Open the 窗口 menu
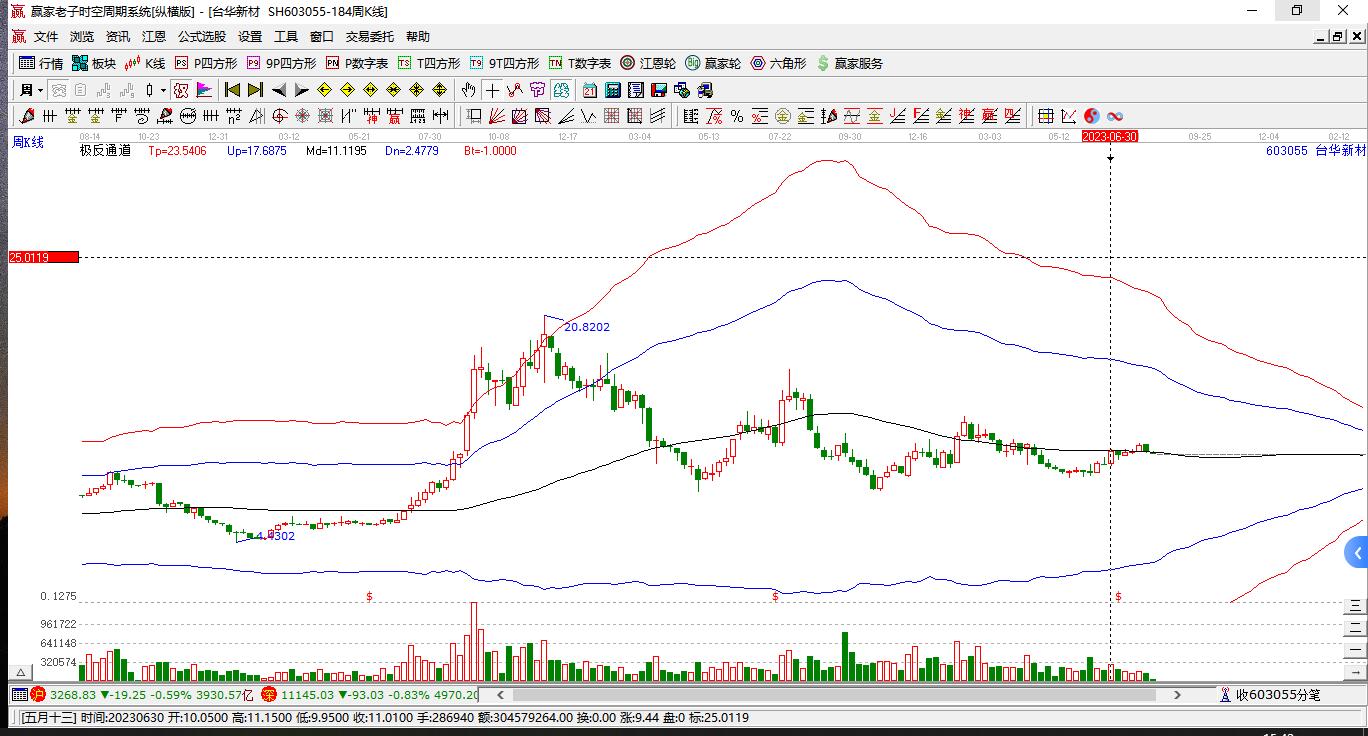Viewport: 1368px width, 736px height. click(322, 37)
